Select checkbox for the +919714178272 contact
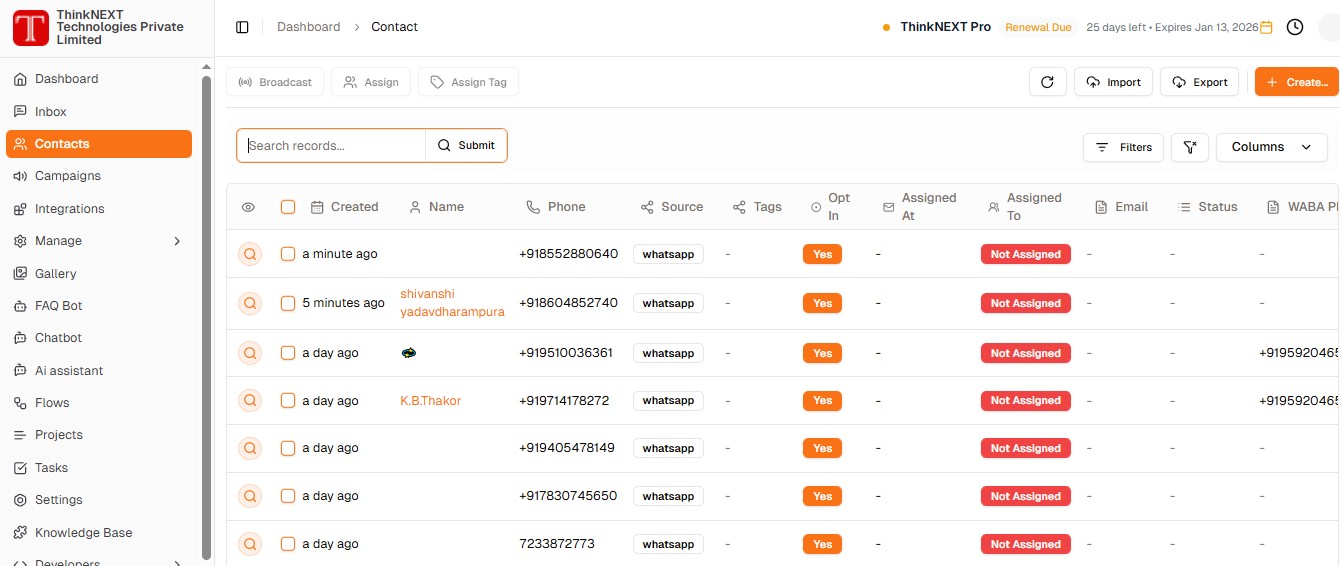 pos(288,401)
